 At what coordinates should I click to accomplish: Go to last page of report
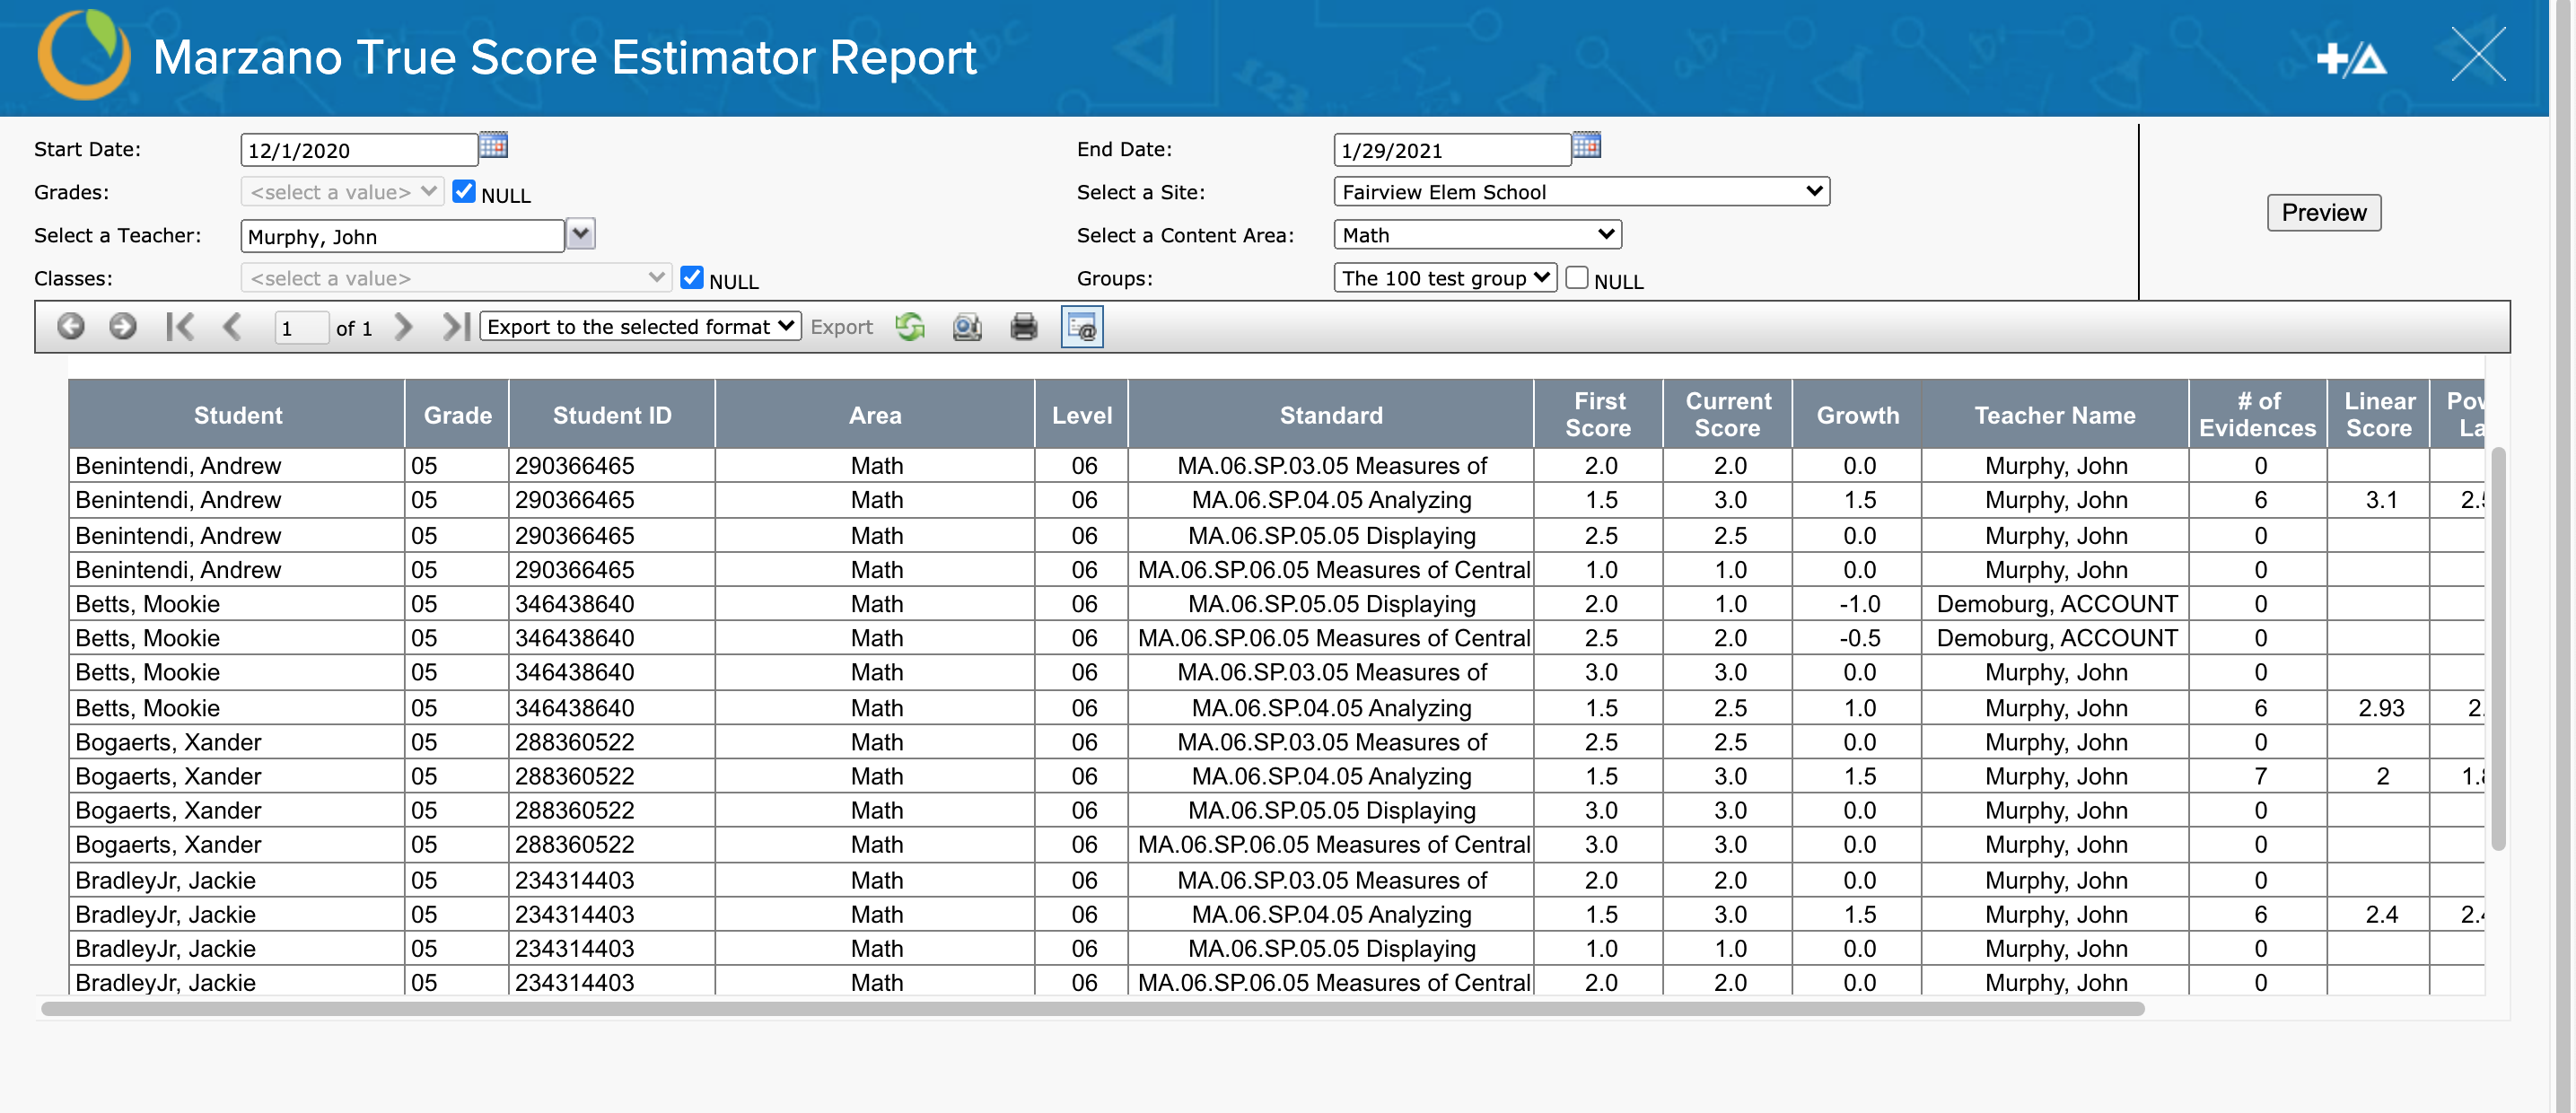coord(456,327)
